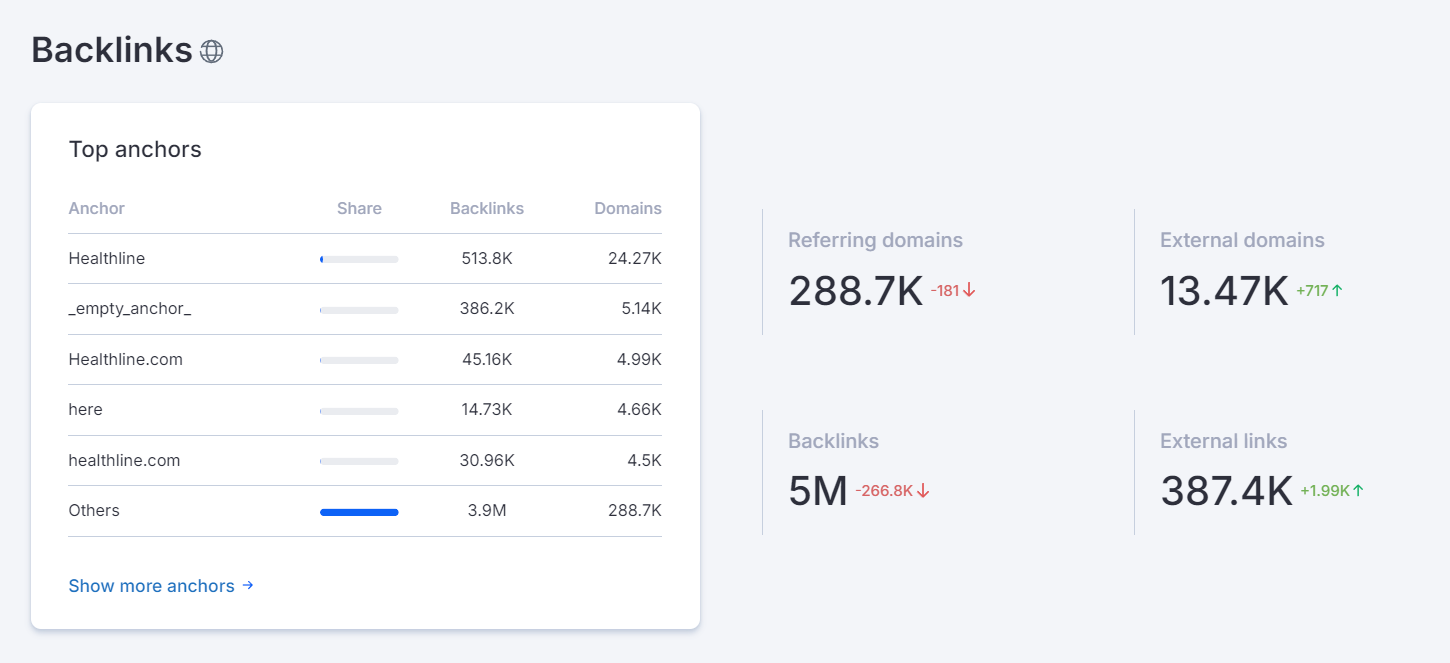Click the arrow icon after Show more anchors

point(246,586)
